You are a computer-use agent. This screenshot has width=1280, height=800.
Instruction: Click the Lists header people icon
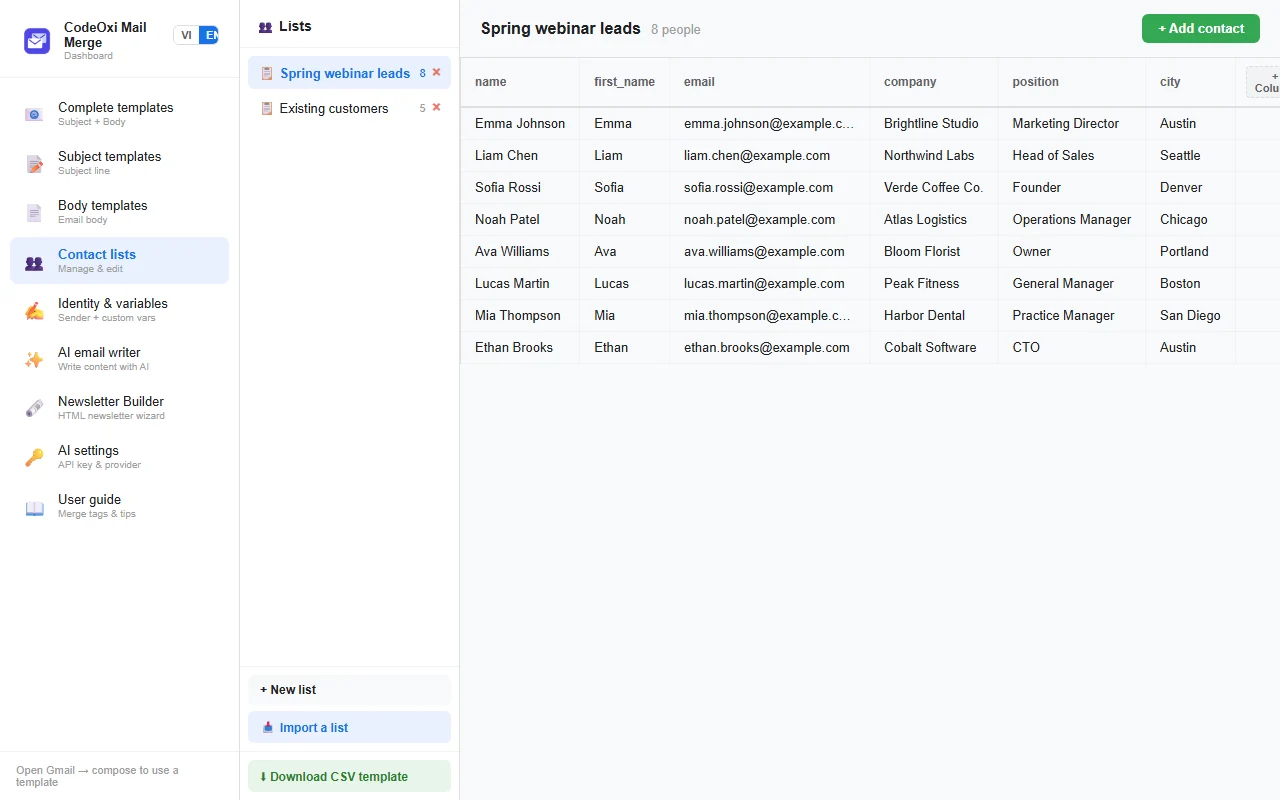pyautogui.click(x=265, y=27)
